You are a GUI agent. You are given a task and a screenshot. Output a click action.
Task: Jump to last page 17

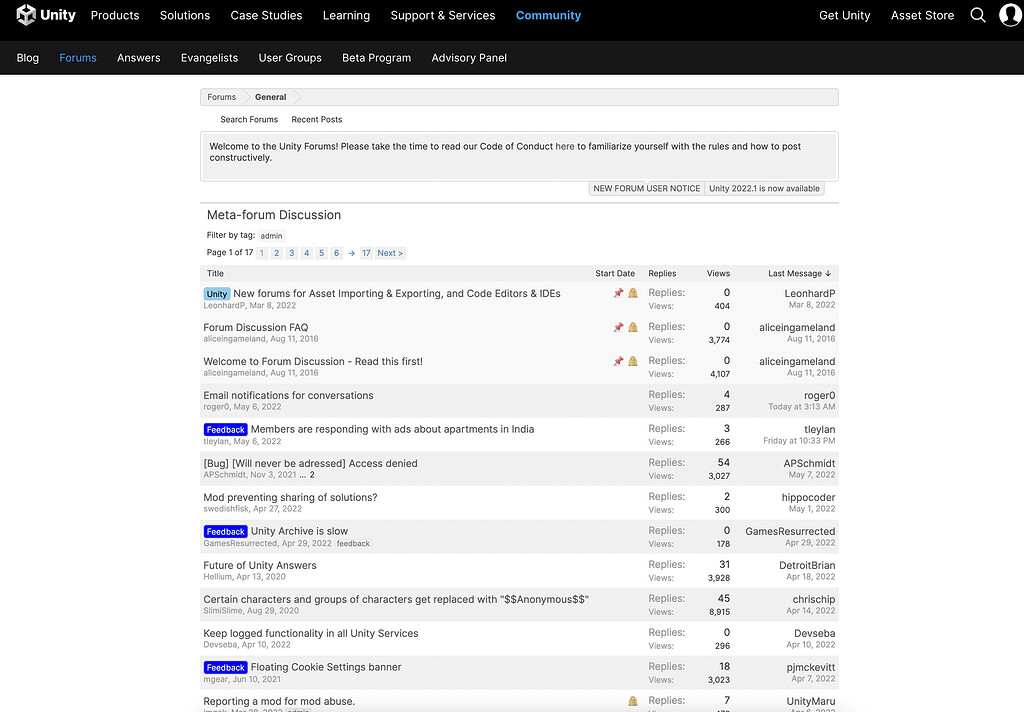366,253
